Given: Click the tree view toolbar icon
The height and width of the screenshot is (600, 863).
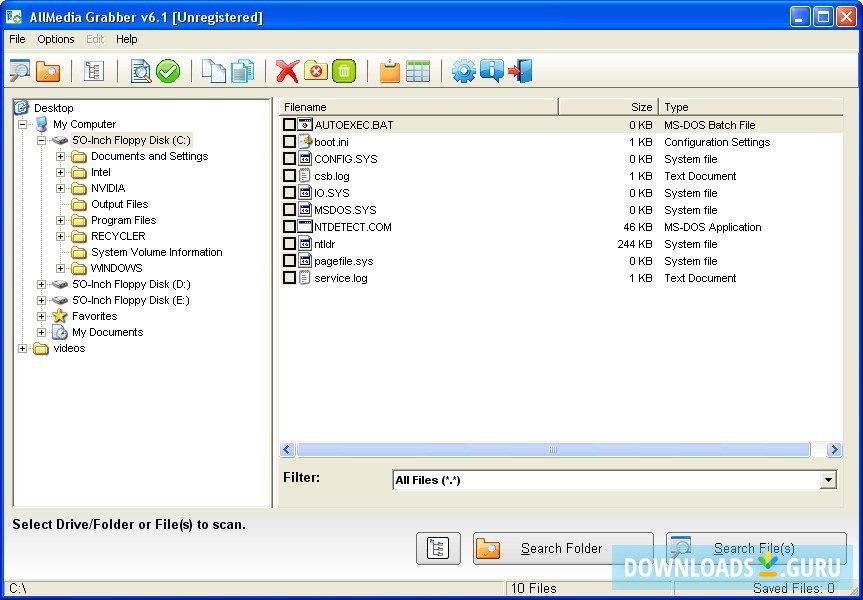Looking at the screenshot, I should point(94,72).
